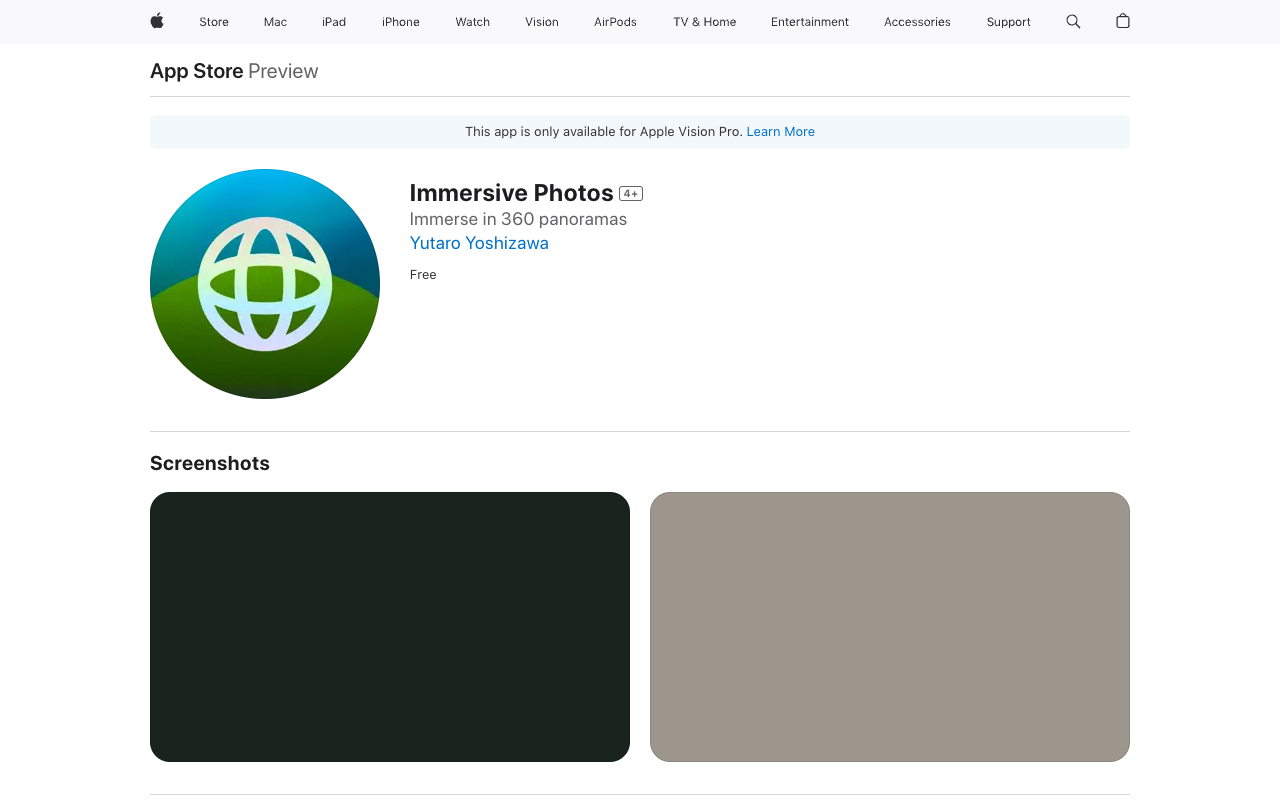View the gray second screenshot thumbnail
This screenshot has height=800, width=1280.
(x=890, y=627)
